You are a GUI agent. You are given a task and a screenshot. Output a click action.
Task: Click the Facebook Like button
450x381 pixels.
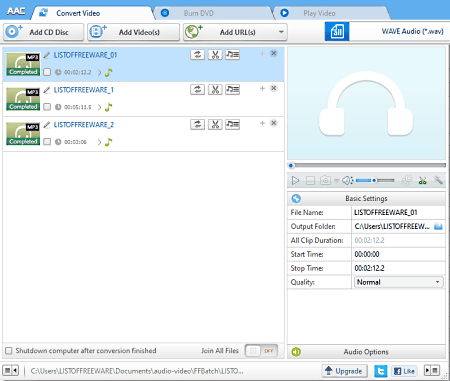404,371
